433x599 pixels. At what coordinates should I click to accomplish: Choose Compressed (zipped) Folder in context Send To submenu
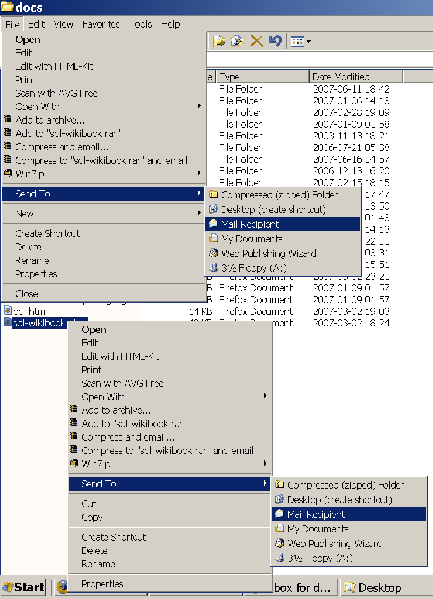[349, 485]
